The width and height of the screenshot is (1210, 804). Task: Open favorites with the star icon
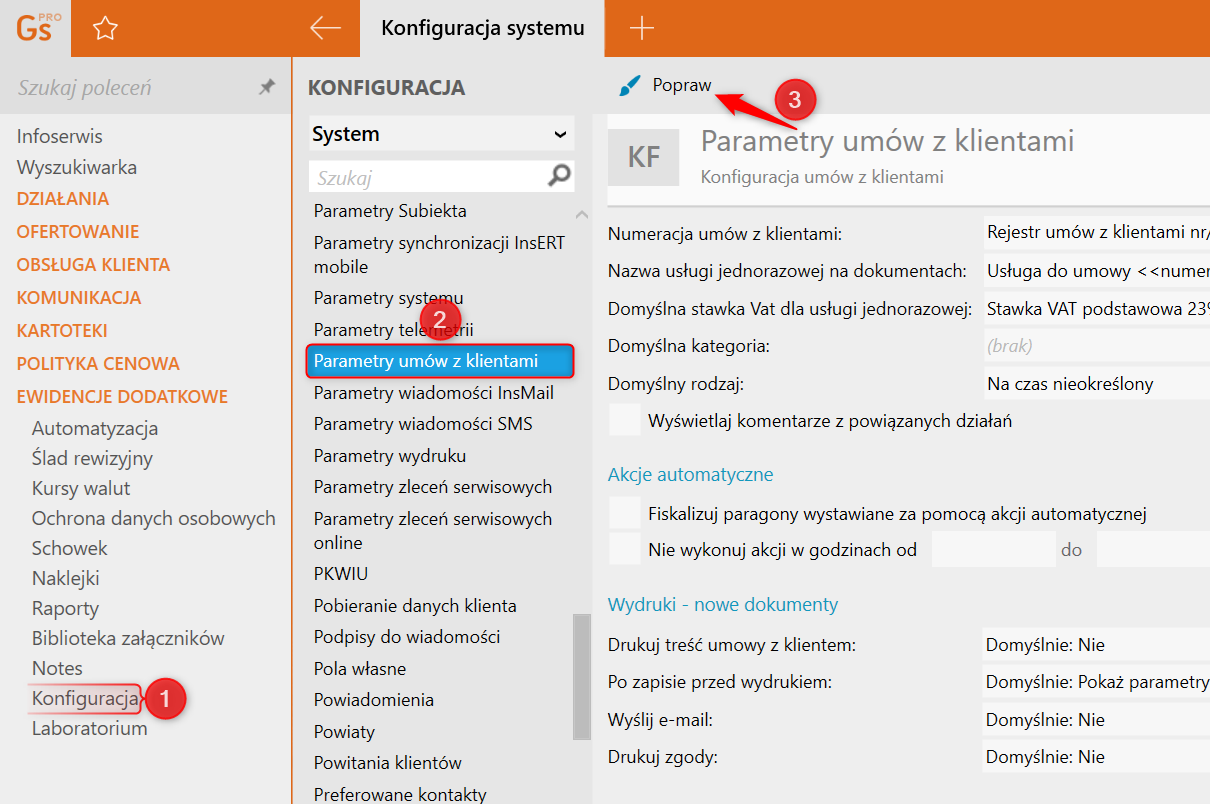[105, 29]
